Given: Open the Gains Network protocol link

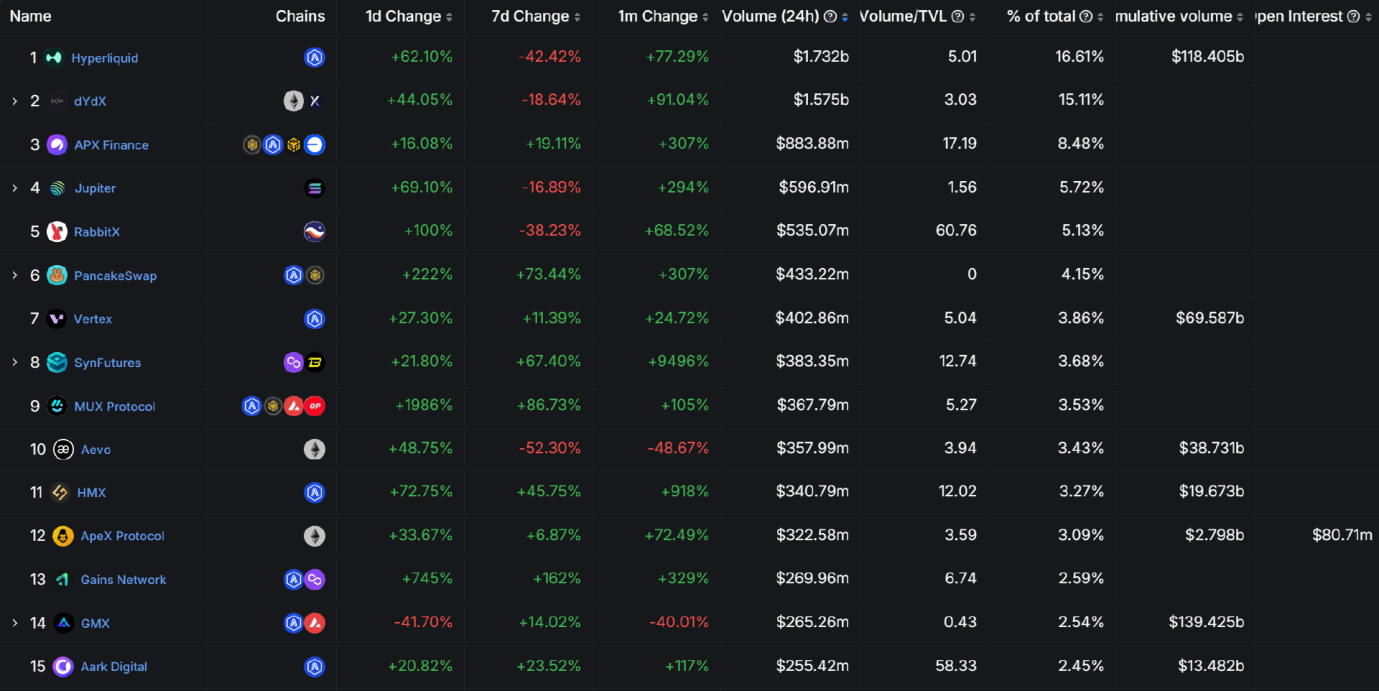Looking at the screenshot, I should [x=124, y=580].
